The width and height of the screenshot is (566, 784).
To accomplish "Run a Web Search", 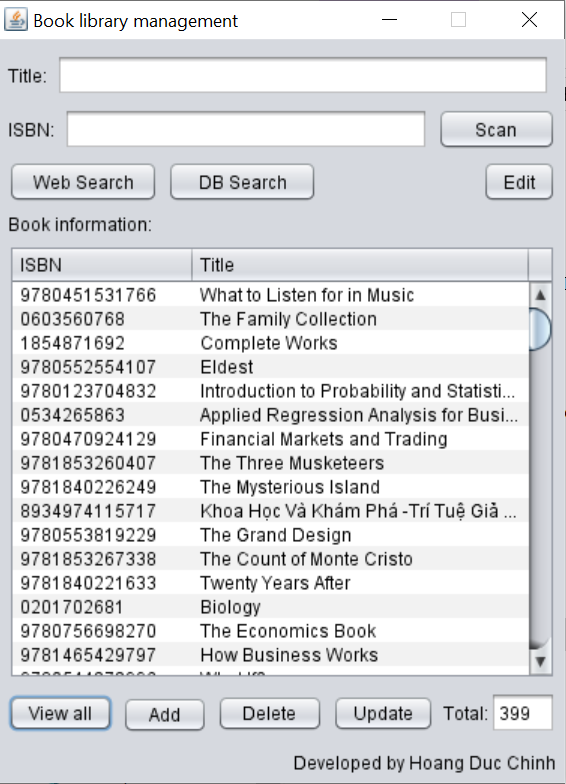I will [x=83, y=182].
